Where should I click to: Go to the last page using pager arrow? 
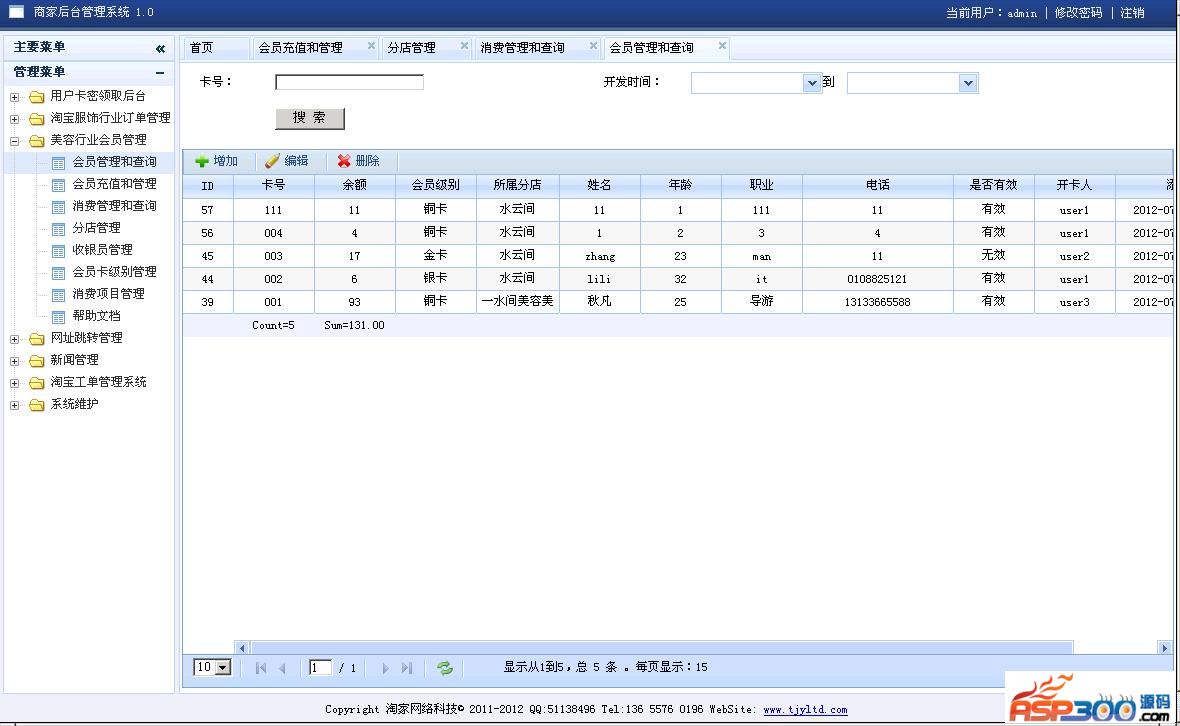pos(407,668)
